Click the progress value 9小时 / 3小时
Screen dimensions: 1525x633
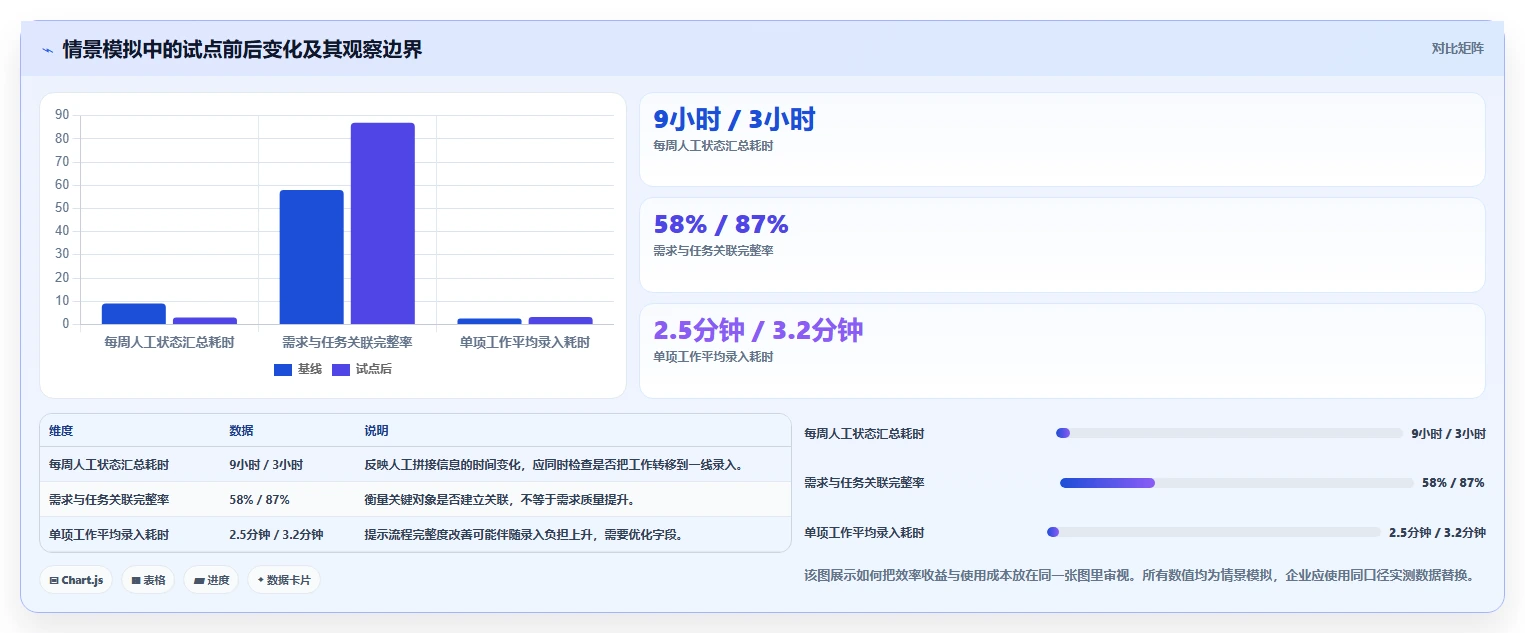pos(1448,433)
